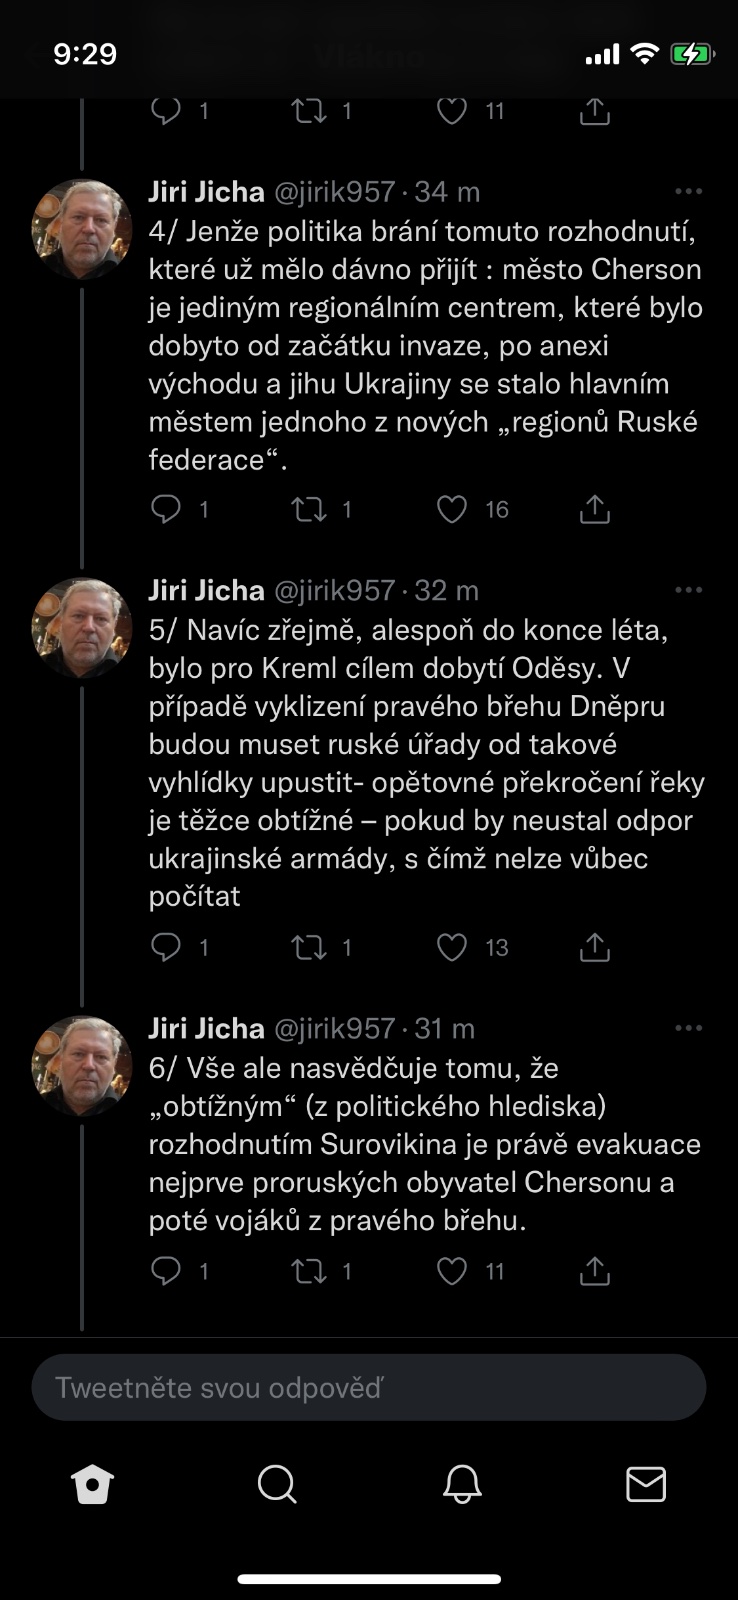The height and width of the screenshot is (1600, 738).
Task: Share tweet 6/ about Surovikin
Action: 595,1271
